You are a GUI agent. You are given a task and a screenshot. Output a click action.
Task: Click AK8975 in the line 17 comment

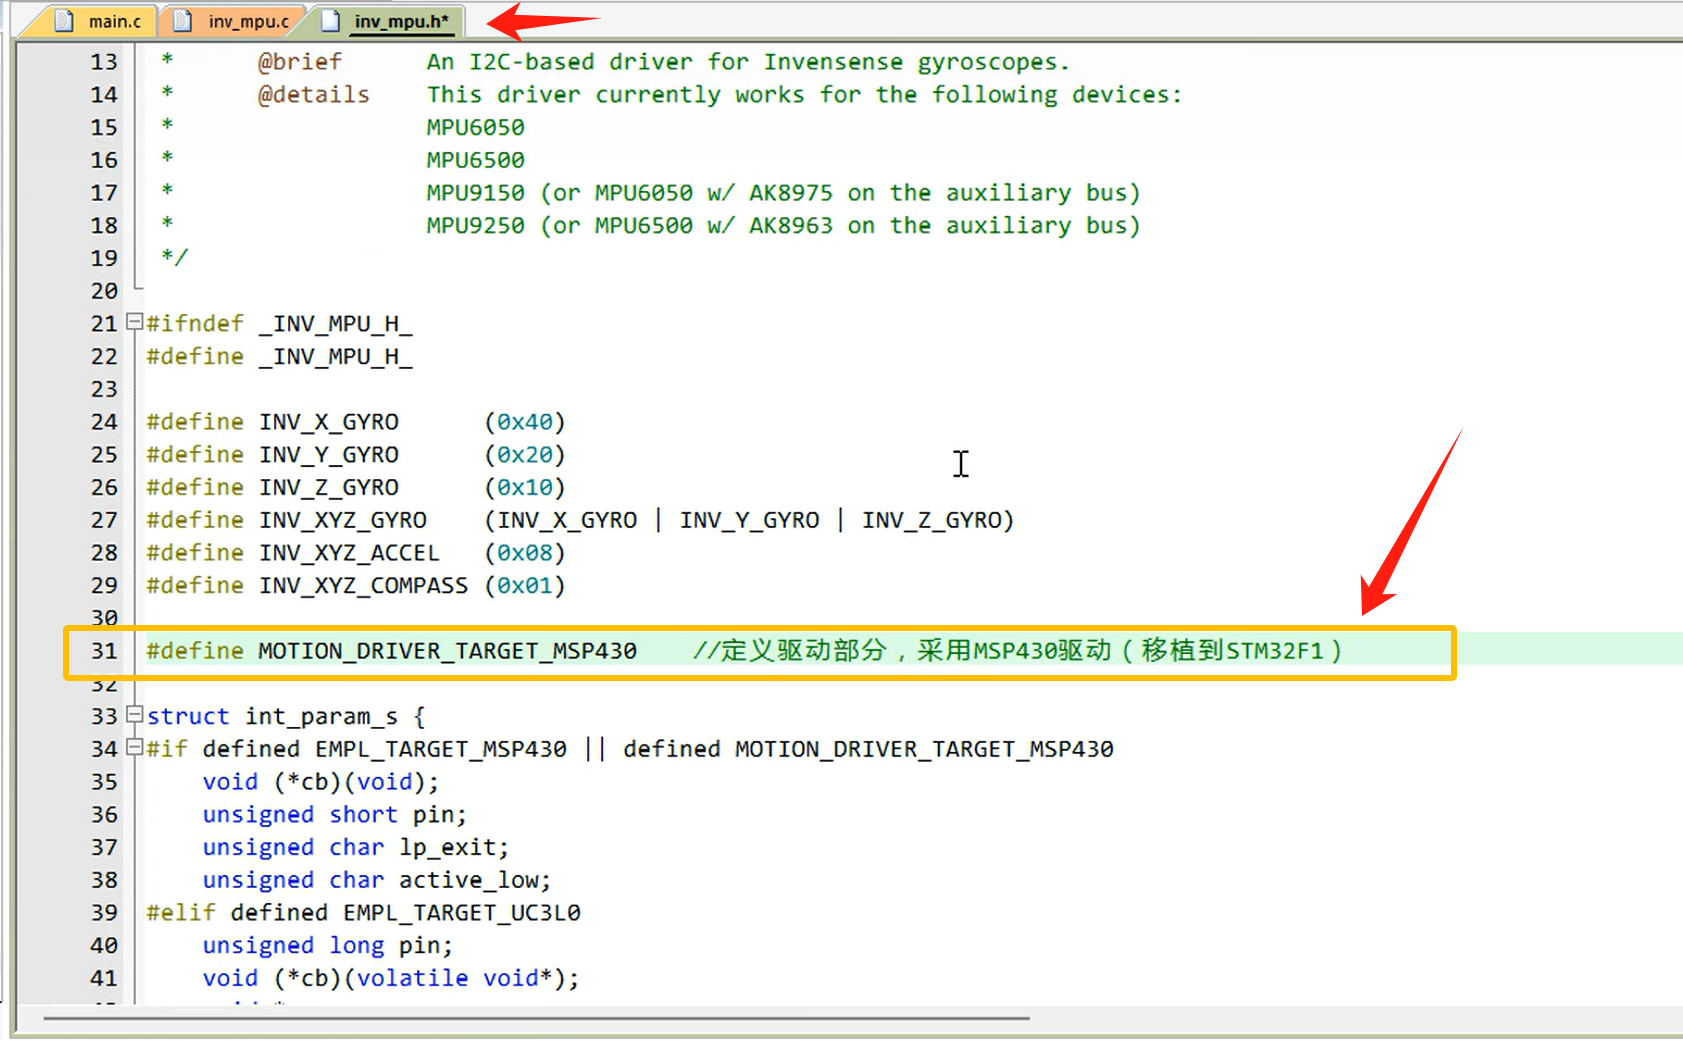click(x=791, y=193)
